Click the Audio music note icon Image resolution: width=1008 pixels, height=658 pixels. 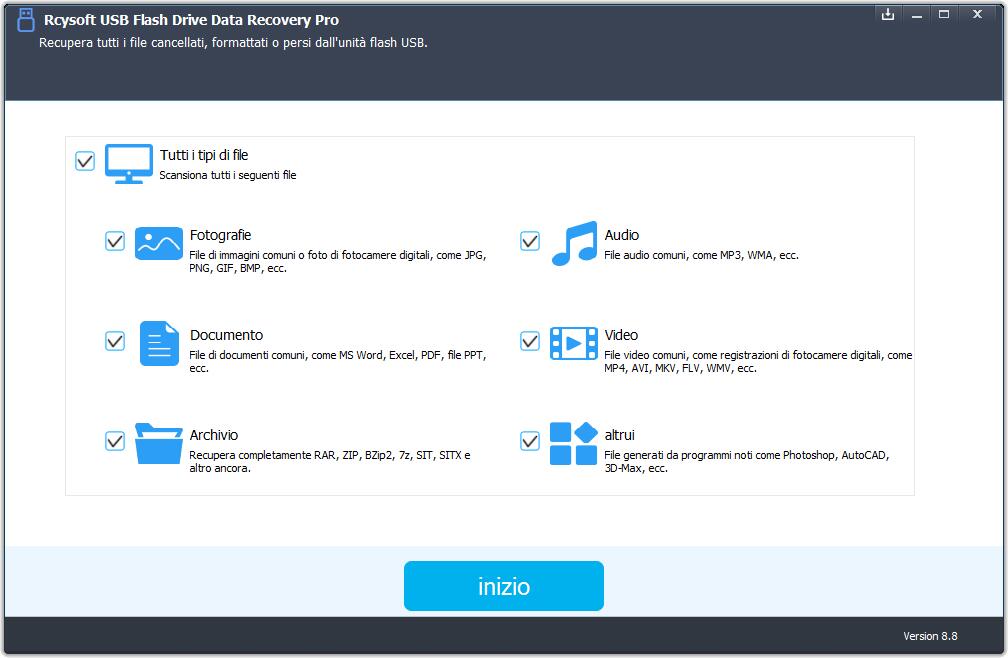pos(574,244)
